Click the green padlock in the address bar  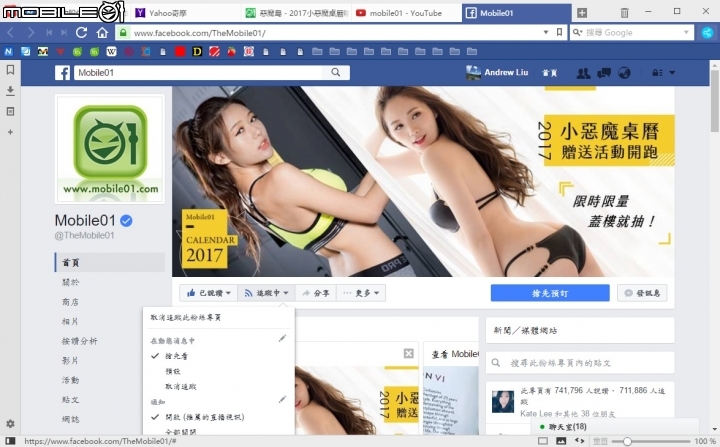point(122,33)
